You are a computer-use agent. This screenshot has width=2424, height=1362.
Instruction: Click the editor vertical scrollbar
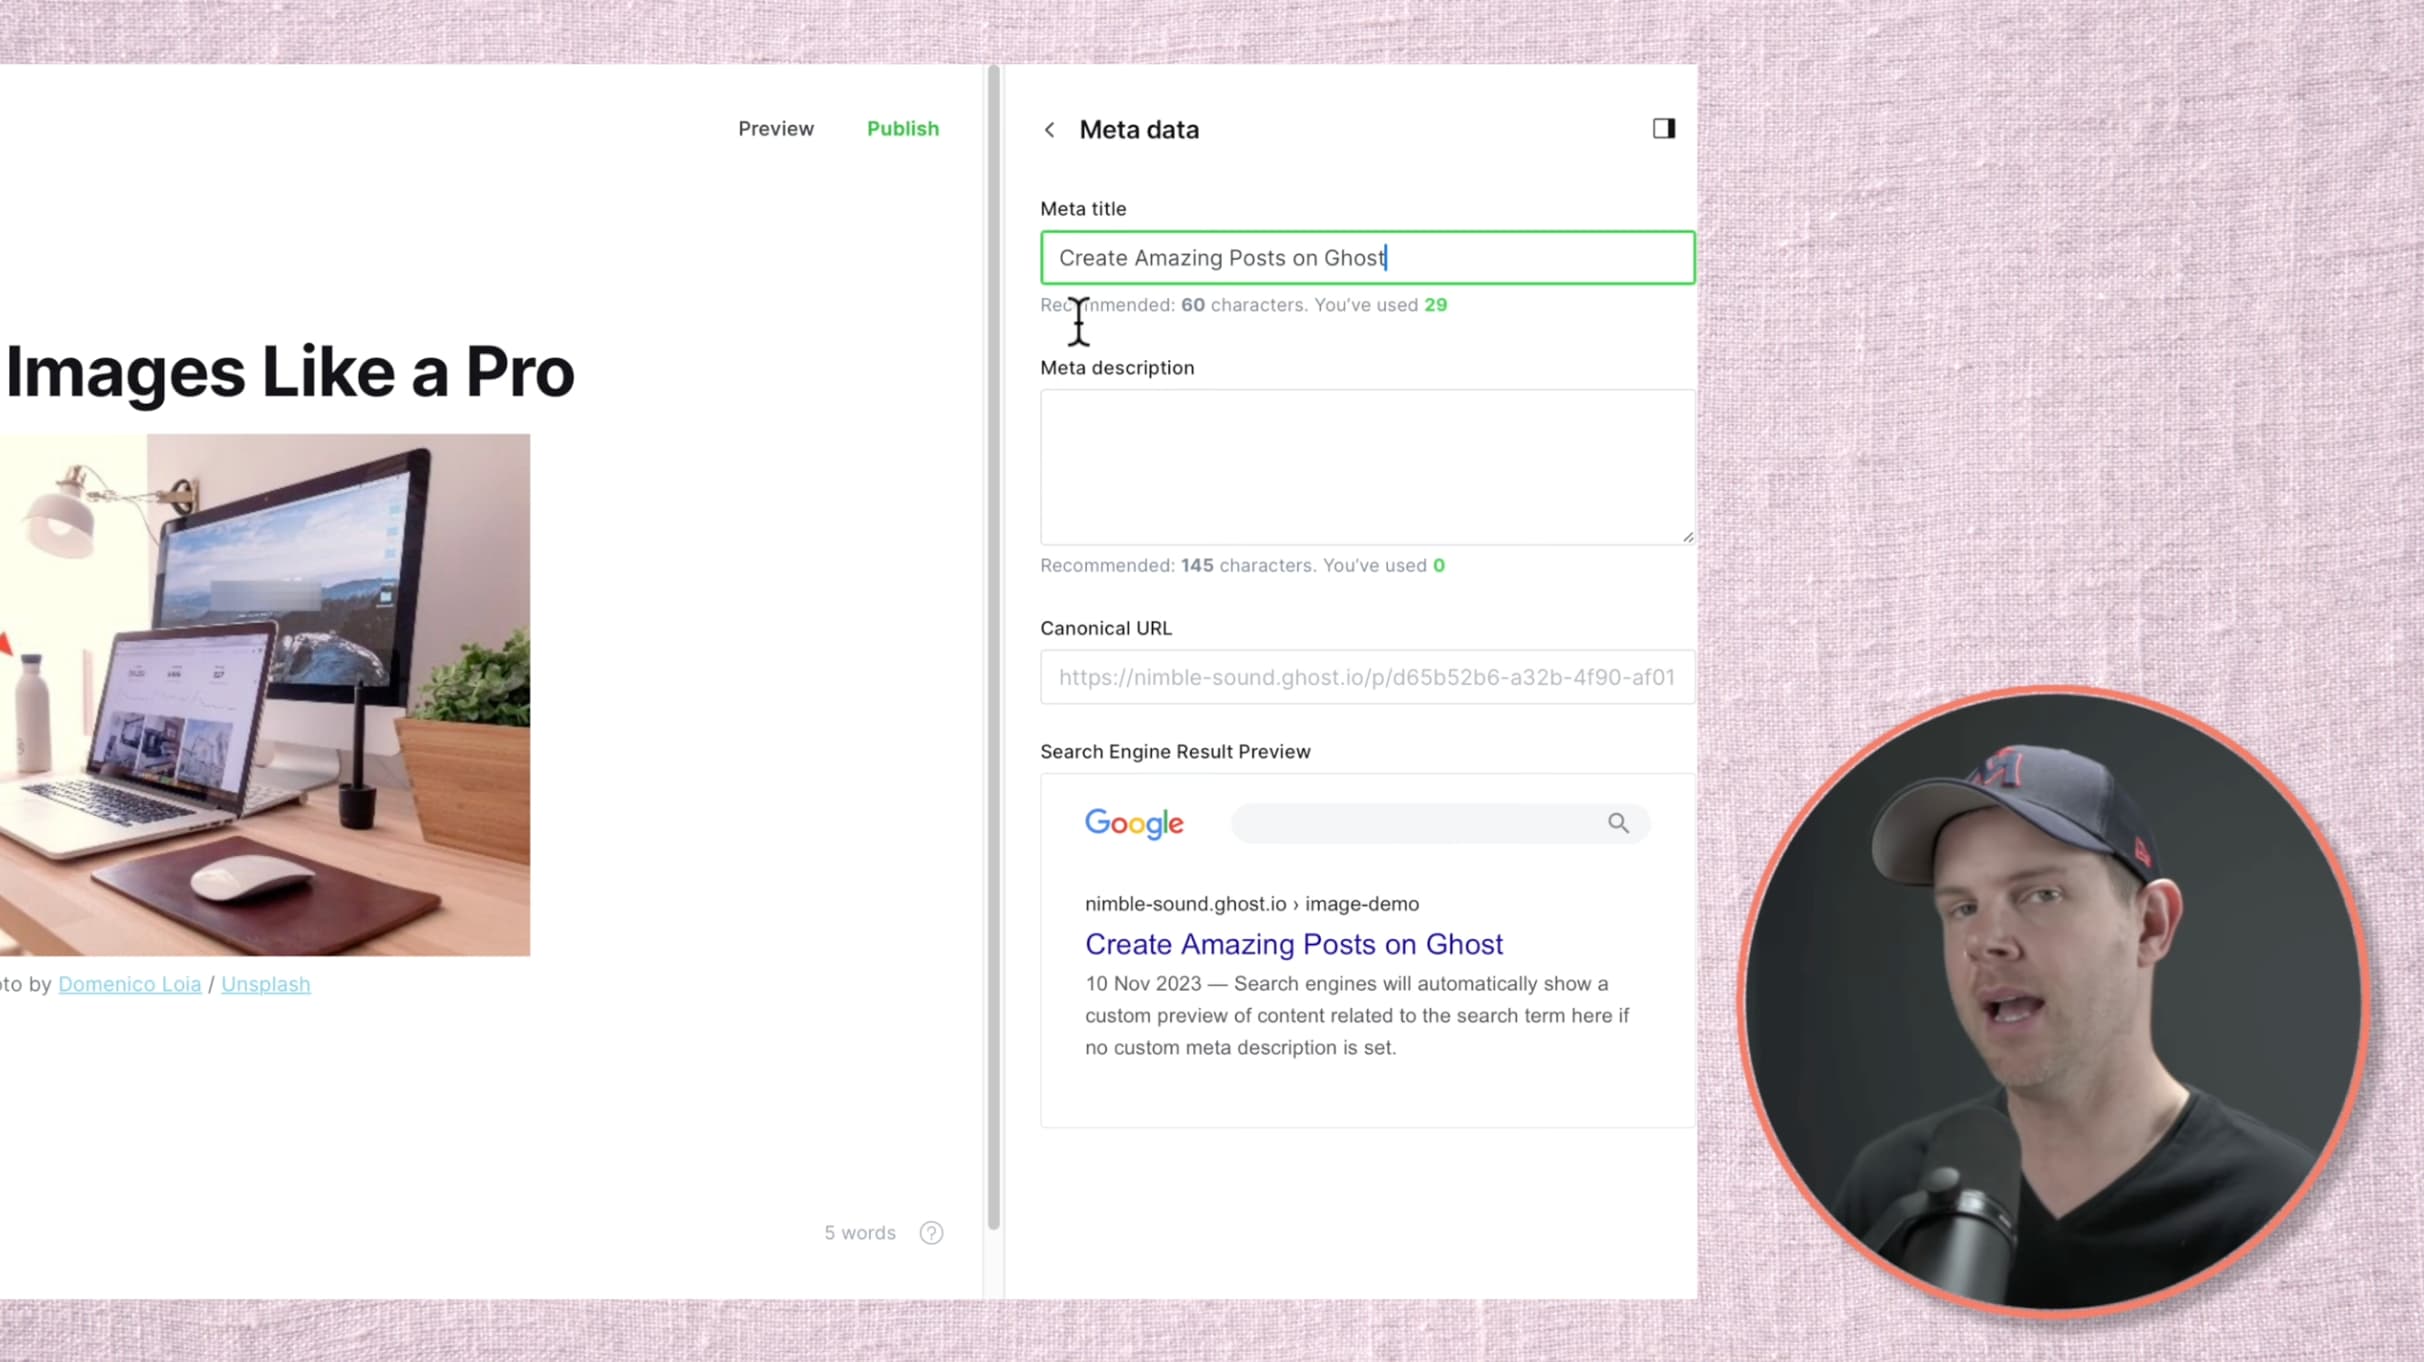click(993, 648)
